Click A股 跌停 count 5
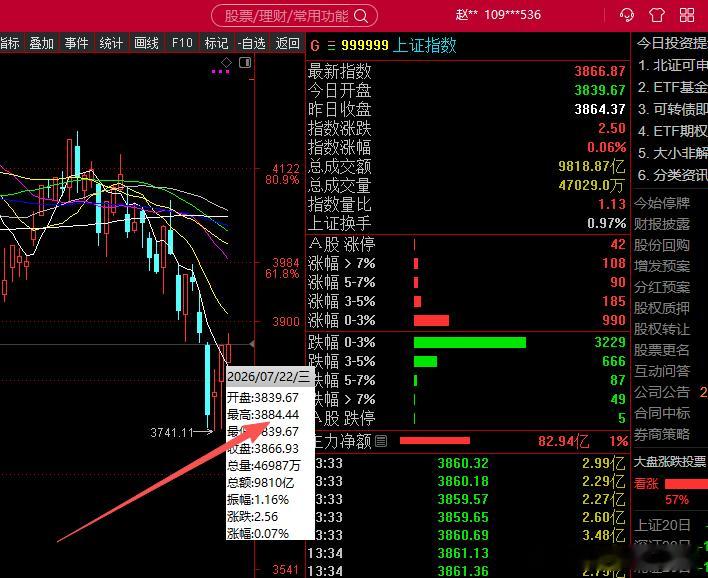The width and height of the screenshot is (708, 578). [x=621, y=418]
